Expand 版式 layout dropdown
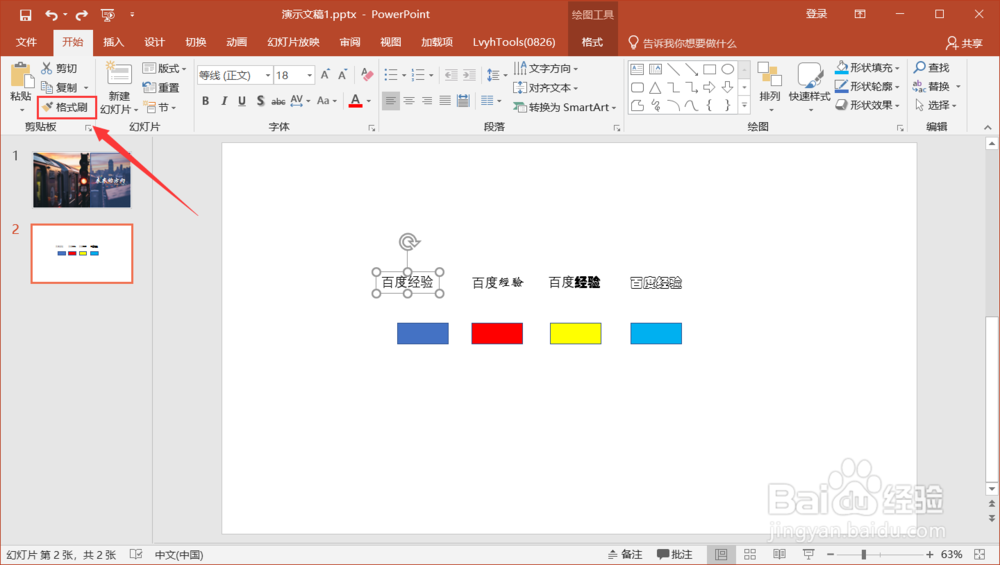This screenshot has height=565, width=1000. pyautogui.click(x=165, y=68)
